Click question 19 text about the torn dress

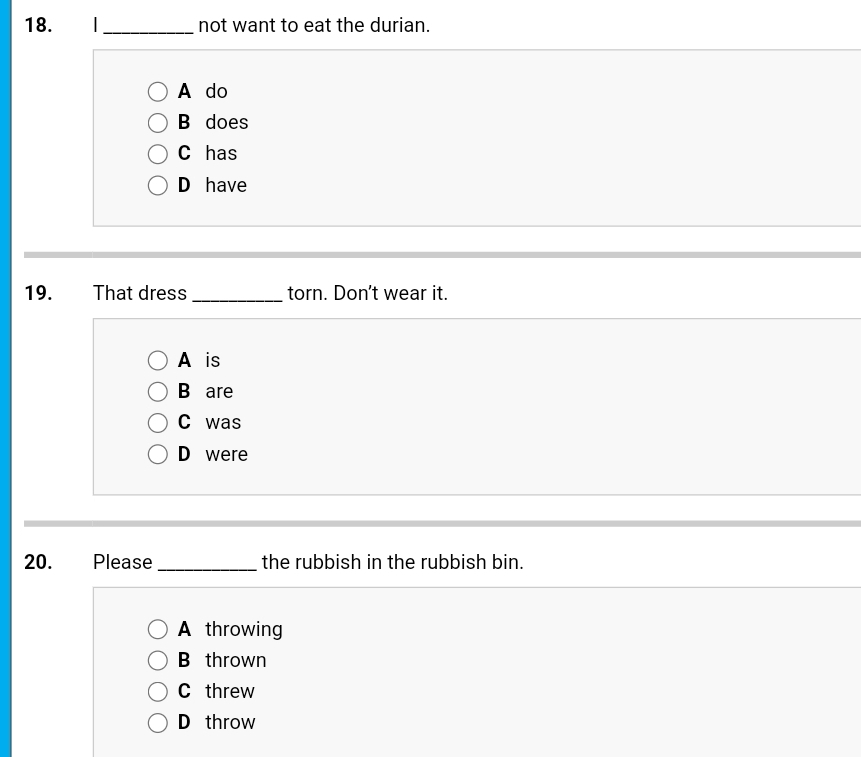point(270,293)
